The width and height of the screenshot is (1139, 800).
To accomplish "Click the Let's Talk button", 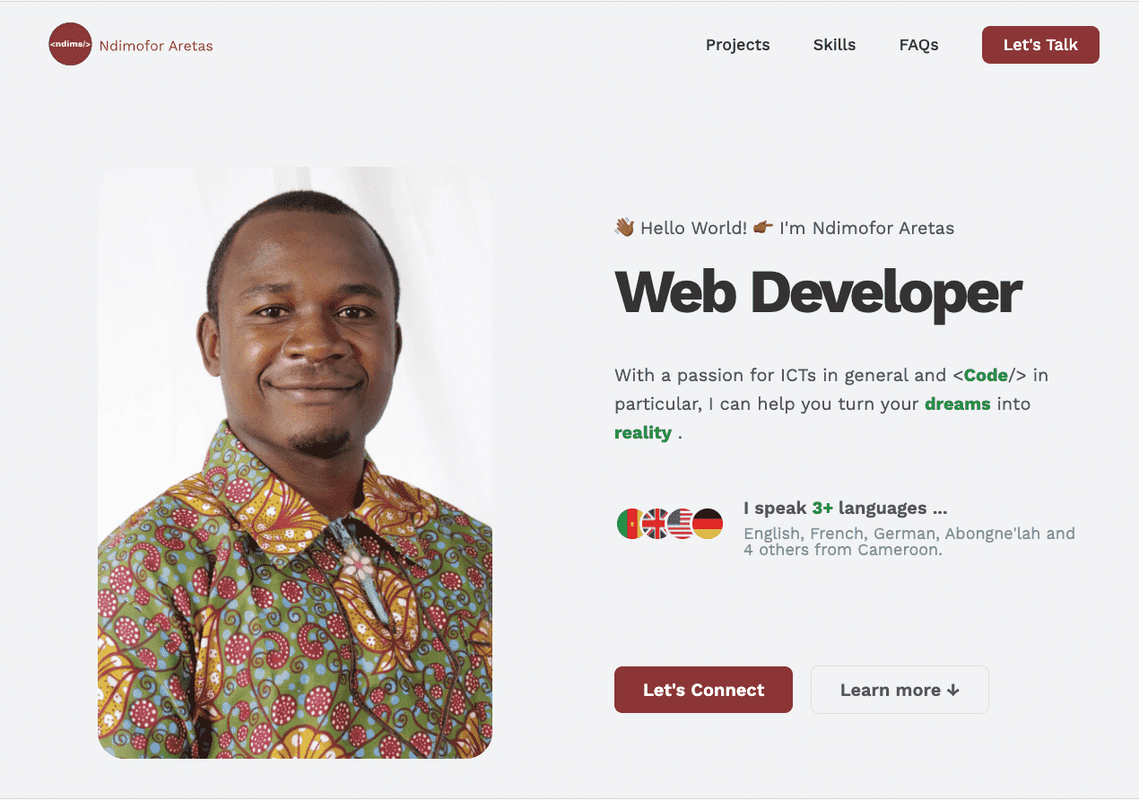I will point(1040,45).
